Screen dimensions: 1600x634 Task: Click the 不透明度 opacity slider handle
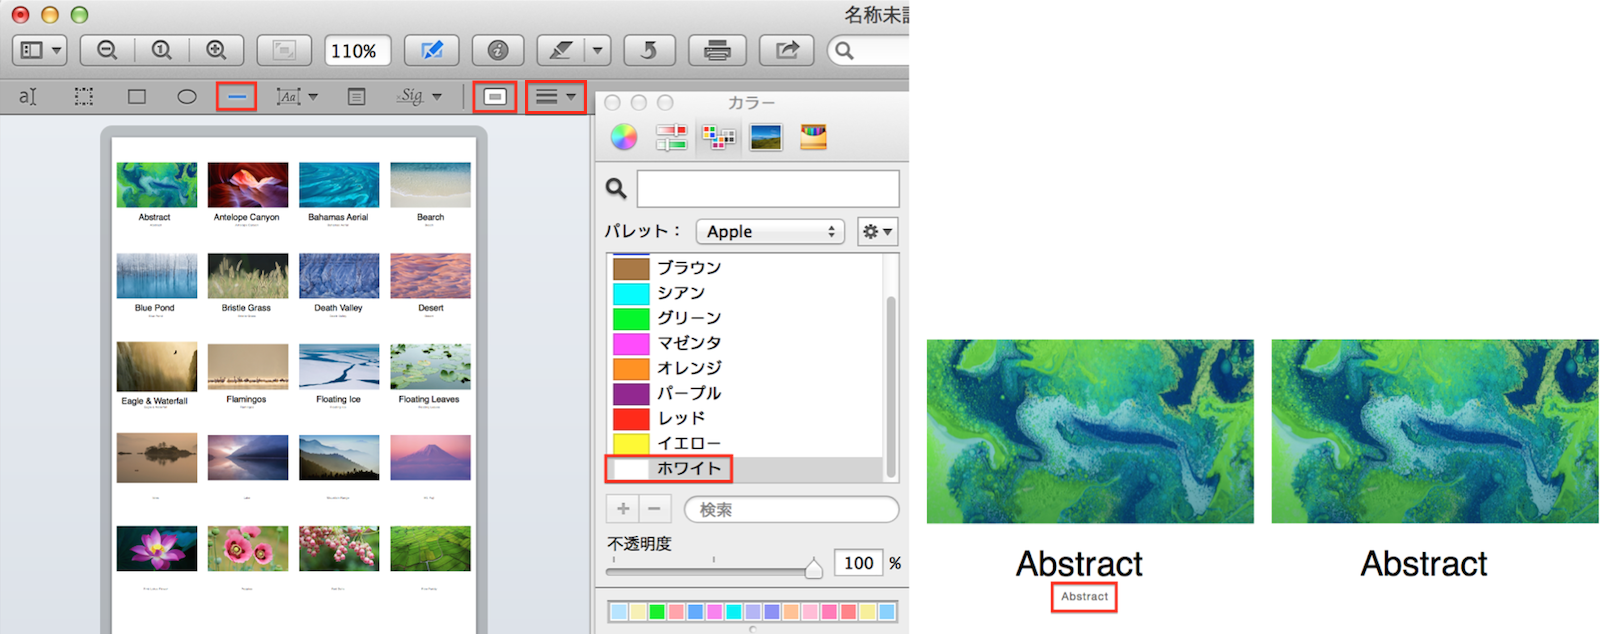click(x=813, y=568)
